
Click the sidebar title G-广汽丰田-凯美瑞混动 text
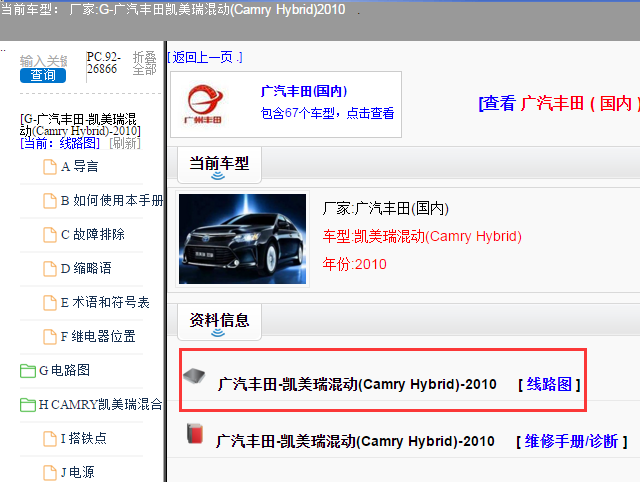tap(80, 124)
